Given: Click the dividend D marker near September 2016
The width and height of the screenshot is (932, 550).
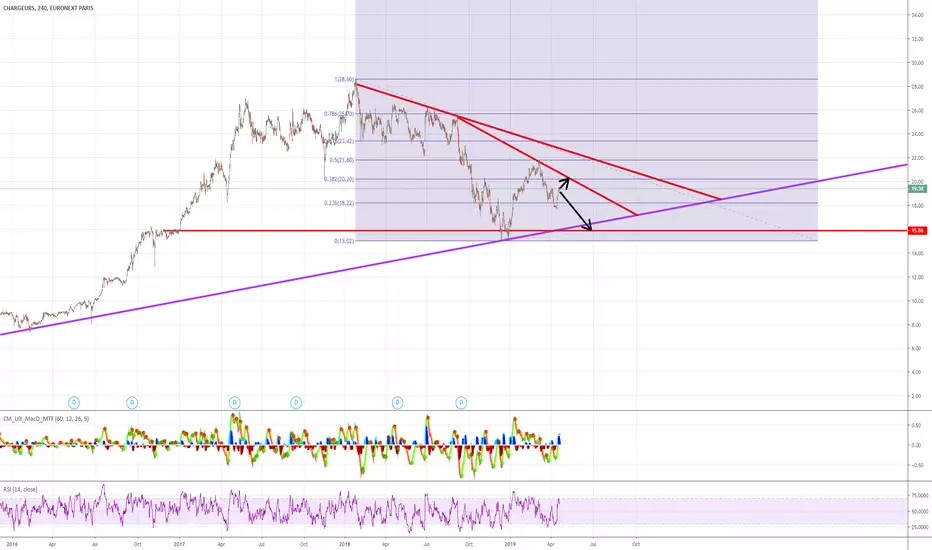Looking at the screenshot, I should pos(132,403).
